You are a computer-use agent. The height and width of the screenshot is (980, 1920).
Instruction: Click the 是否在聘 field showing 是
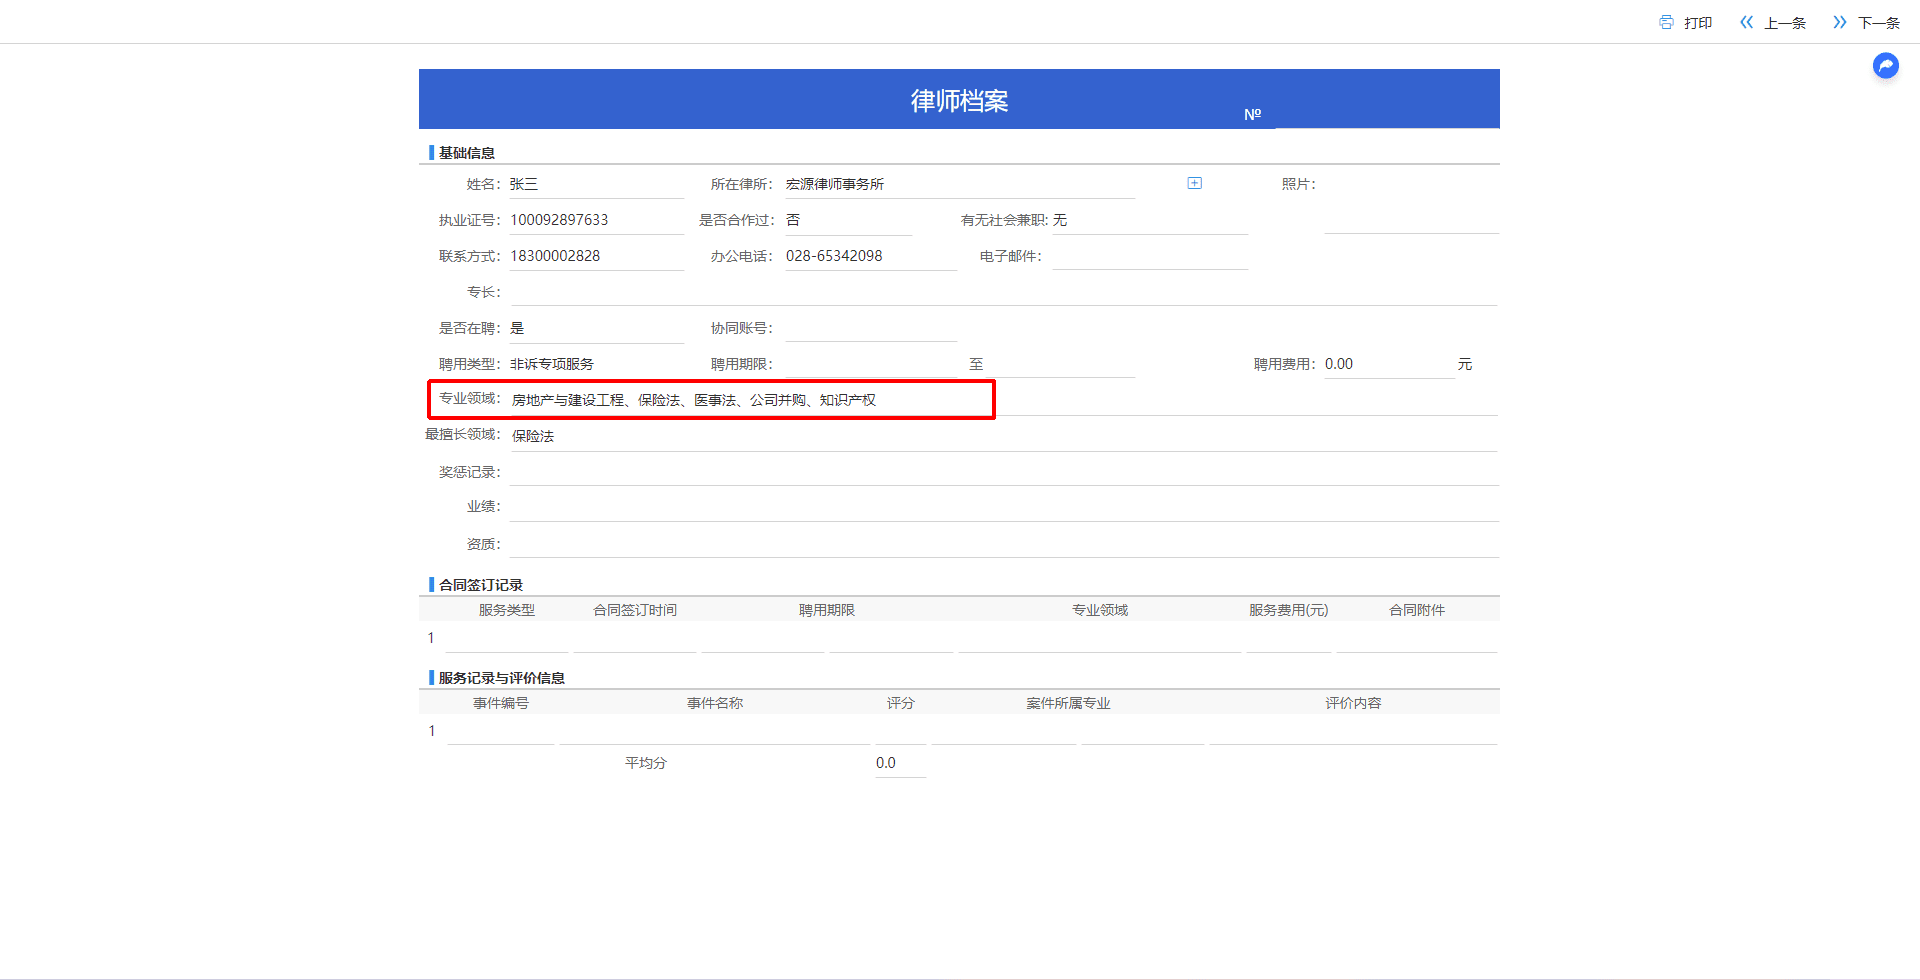point(596,328)
